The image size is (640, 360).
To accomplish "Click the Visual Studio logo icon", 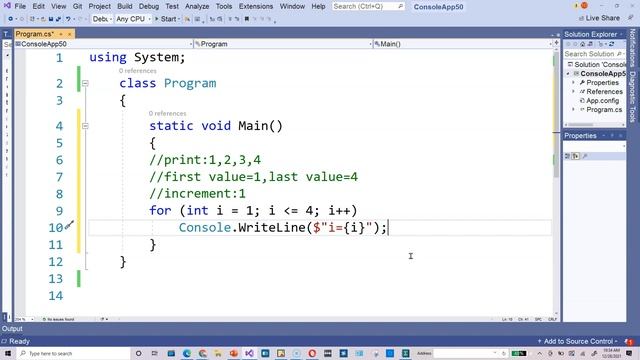I will [7, 6].
